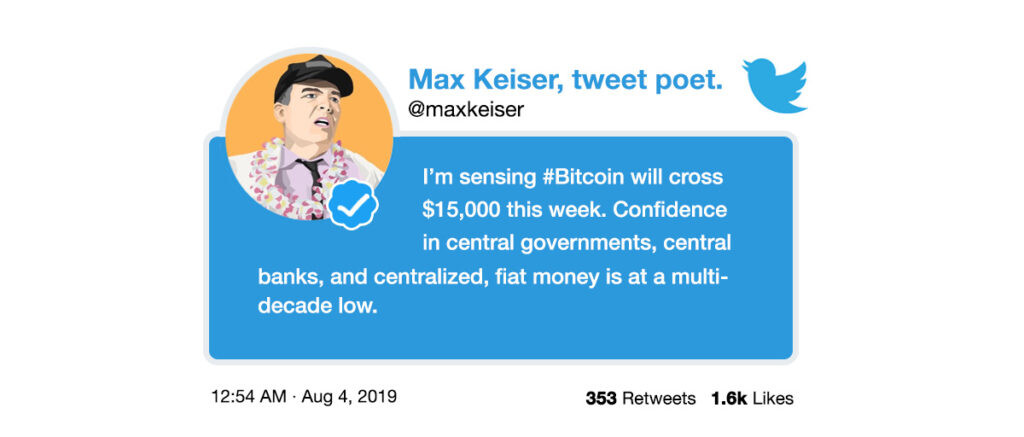Click the words multi-decade low

click(492, 292)
